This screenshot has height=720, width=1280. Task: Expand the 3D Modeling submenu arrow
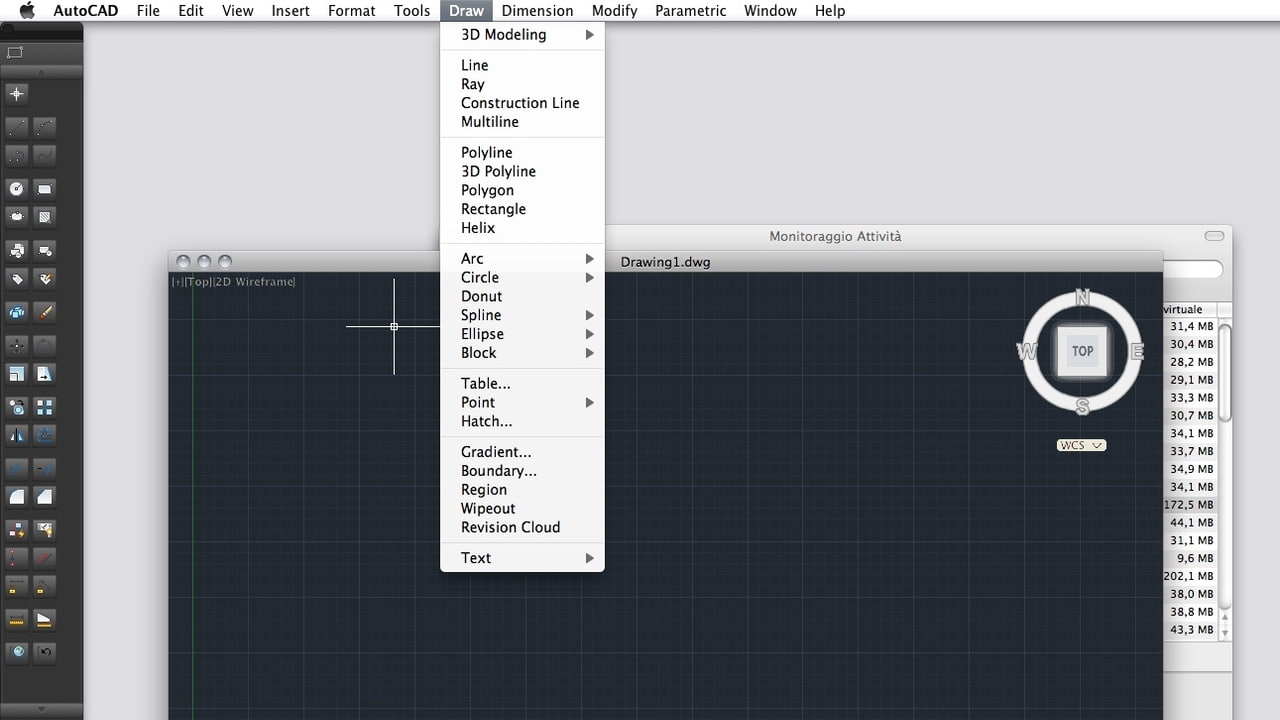click(x=590, y=35)
